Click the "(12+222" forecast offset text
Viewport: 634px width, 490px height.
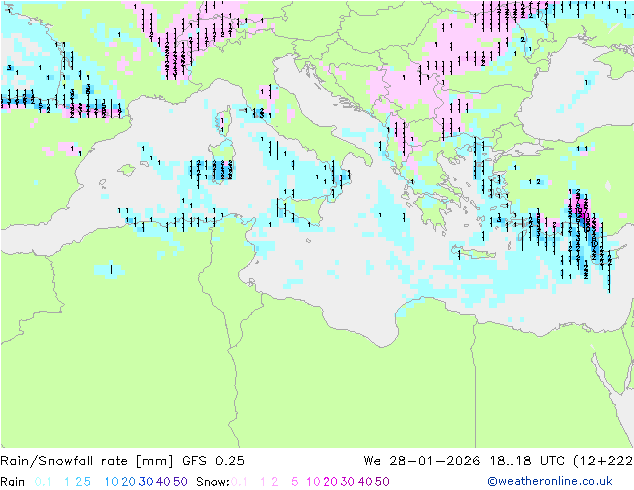(603, 461)
